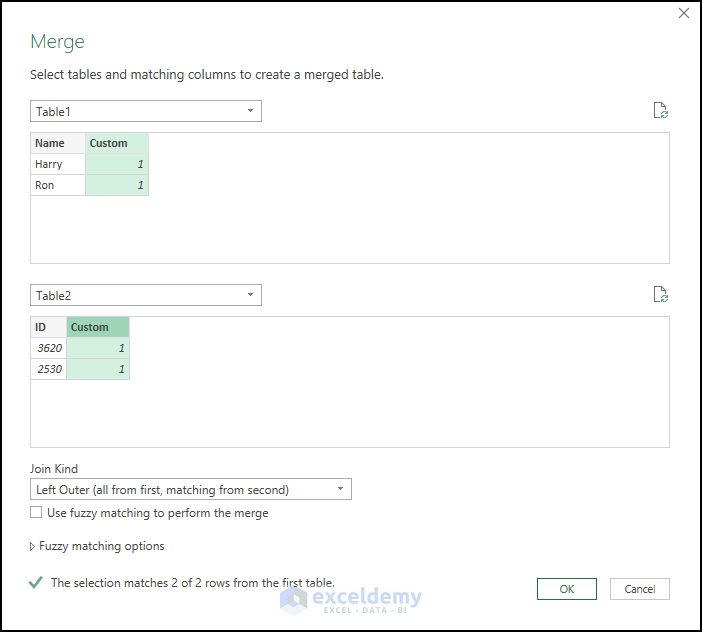This screenshot has height=632, width=702.
Task: Click the Harry cell in first table
Action: click(57, 164)
